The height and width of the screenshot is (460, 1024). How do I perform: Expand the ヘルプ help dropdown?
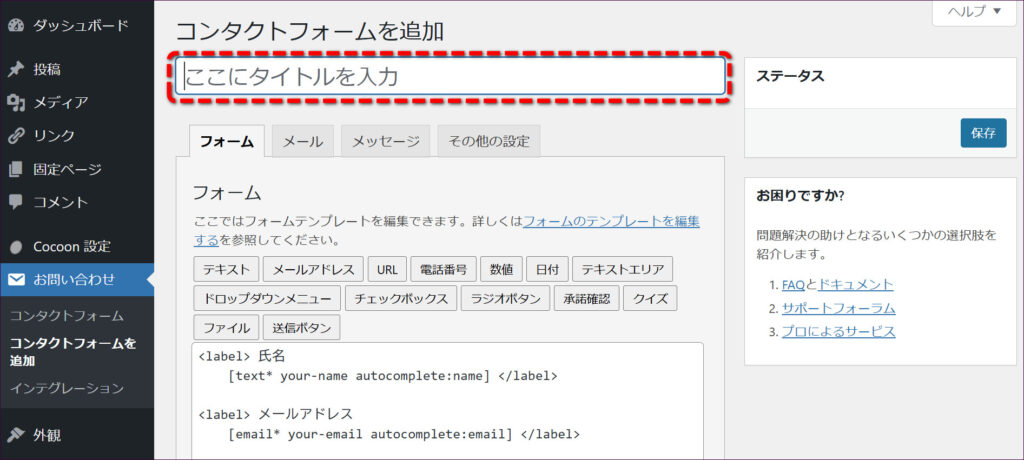[x=974, y=12]
